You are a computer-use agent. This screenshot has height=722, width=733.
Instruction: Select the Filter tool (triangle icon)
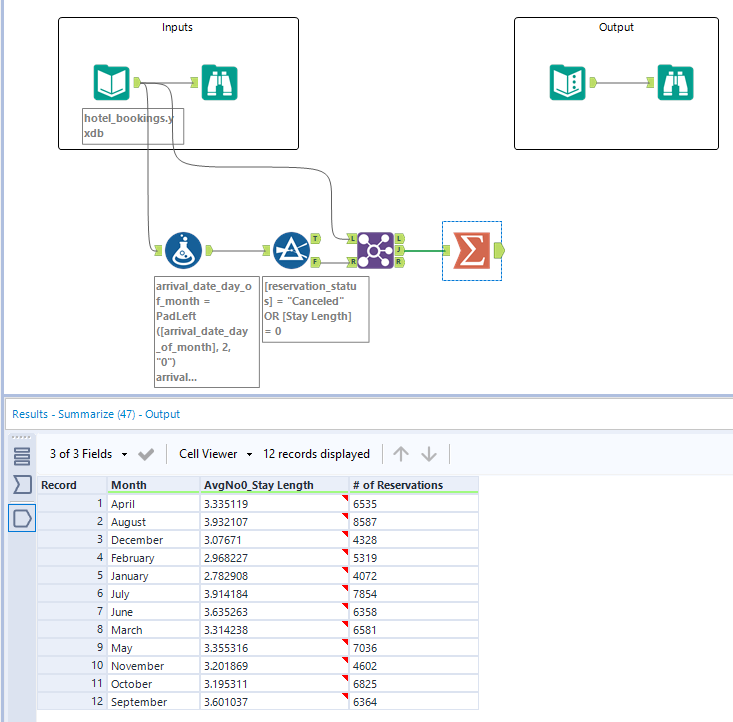291,251
